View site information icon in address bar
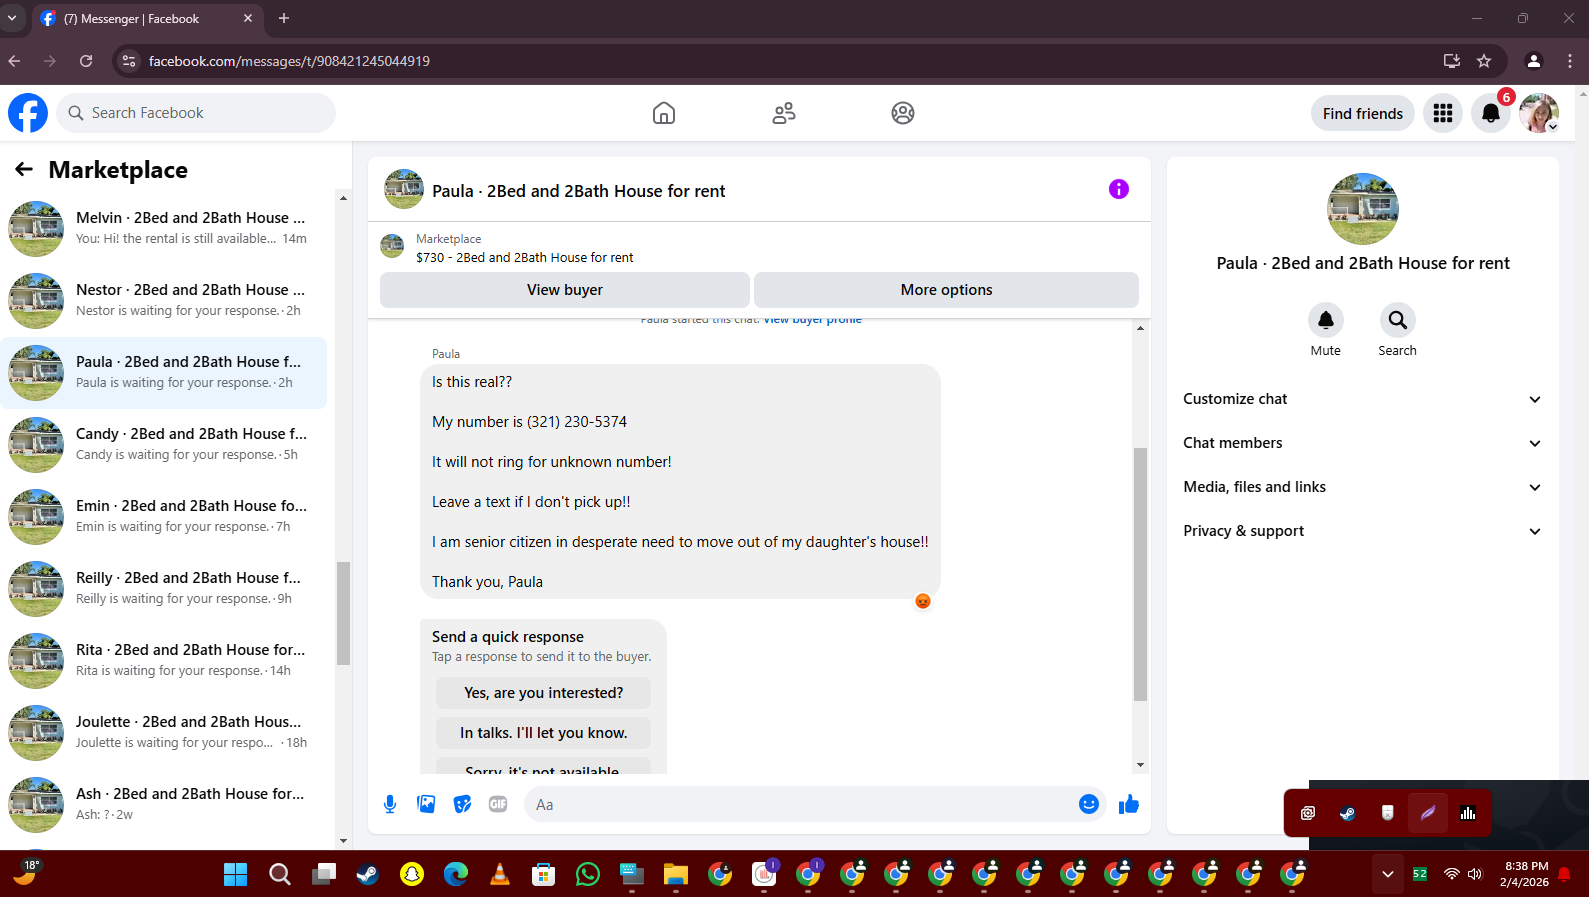Screen dimensions: 1589x897 [x=128, y=61]
